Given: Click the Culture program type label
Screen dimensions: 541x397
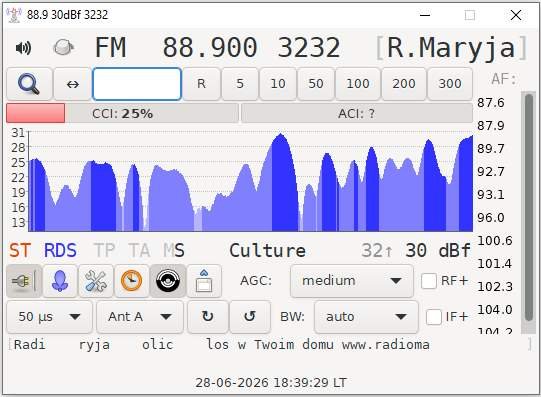Looking at the screenshot, I should pos(268,250).
